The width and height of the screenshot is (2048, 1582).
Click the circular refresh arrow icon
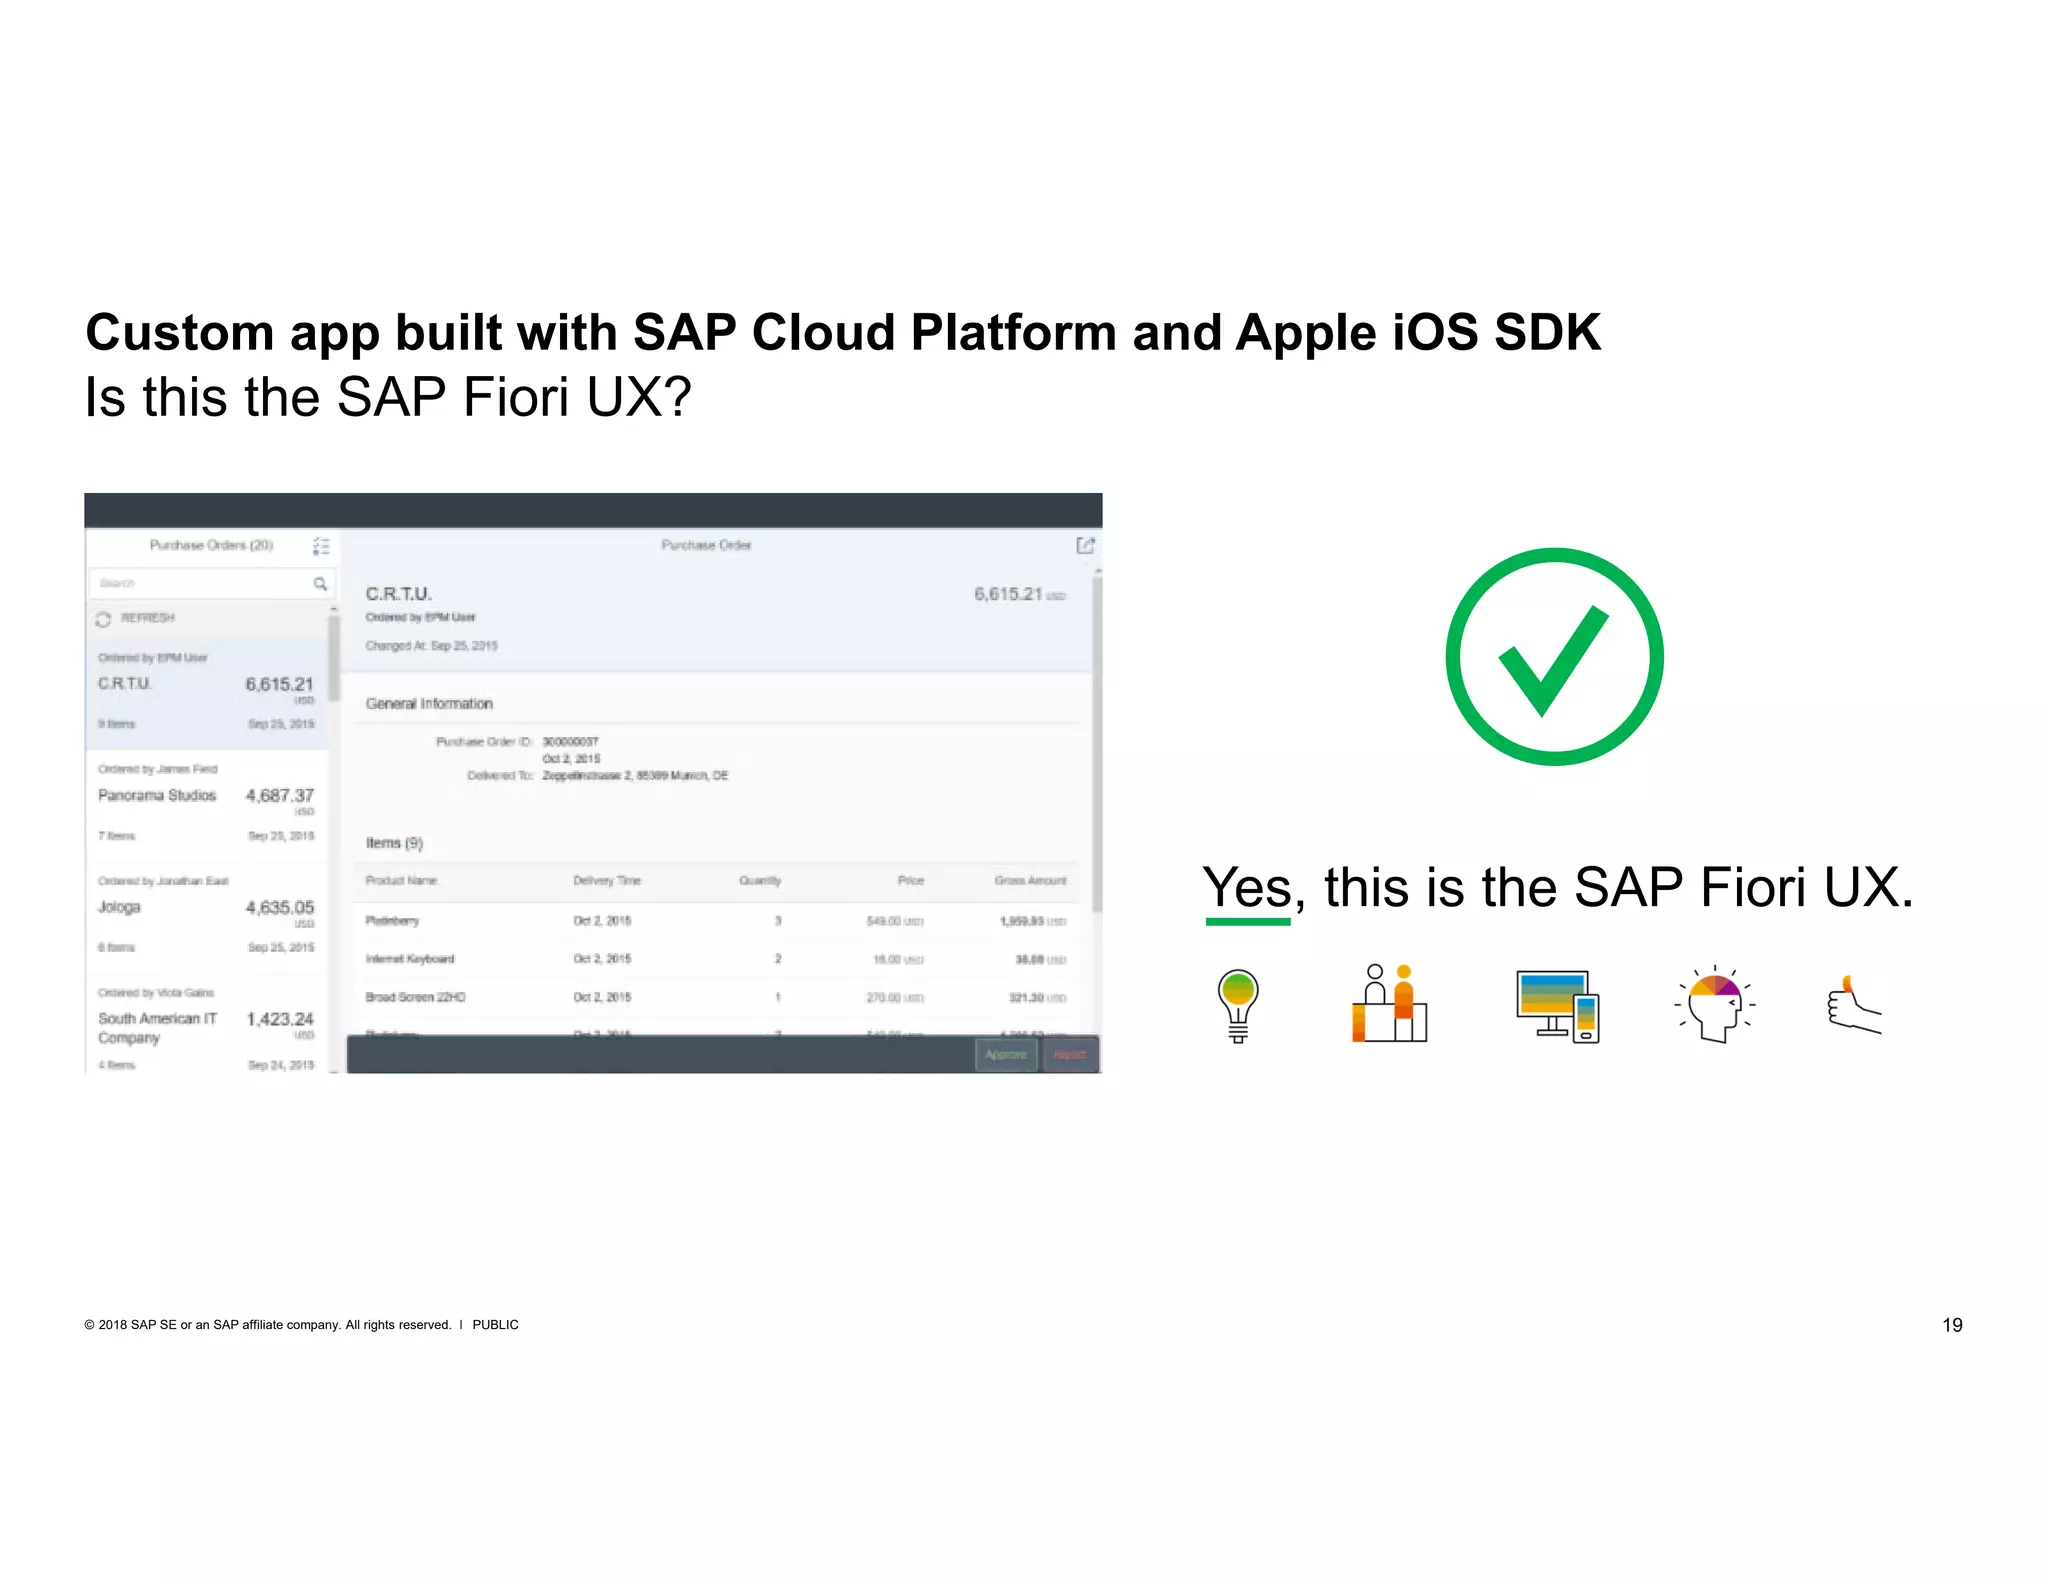pos(103,619)
